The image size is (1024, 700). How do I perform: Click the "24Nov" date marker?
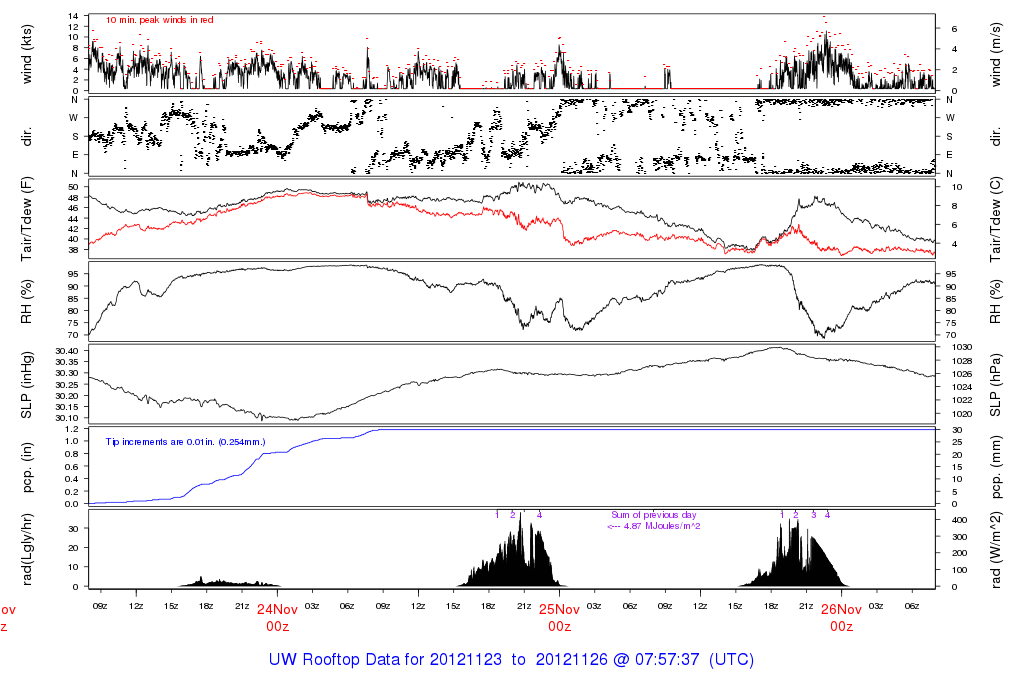277,609
